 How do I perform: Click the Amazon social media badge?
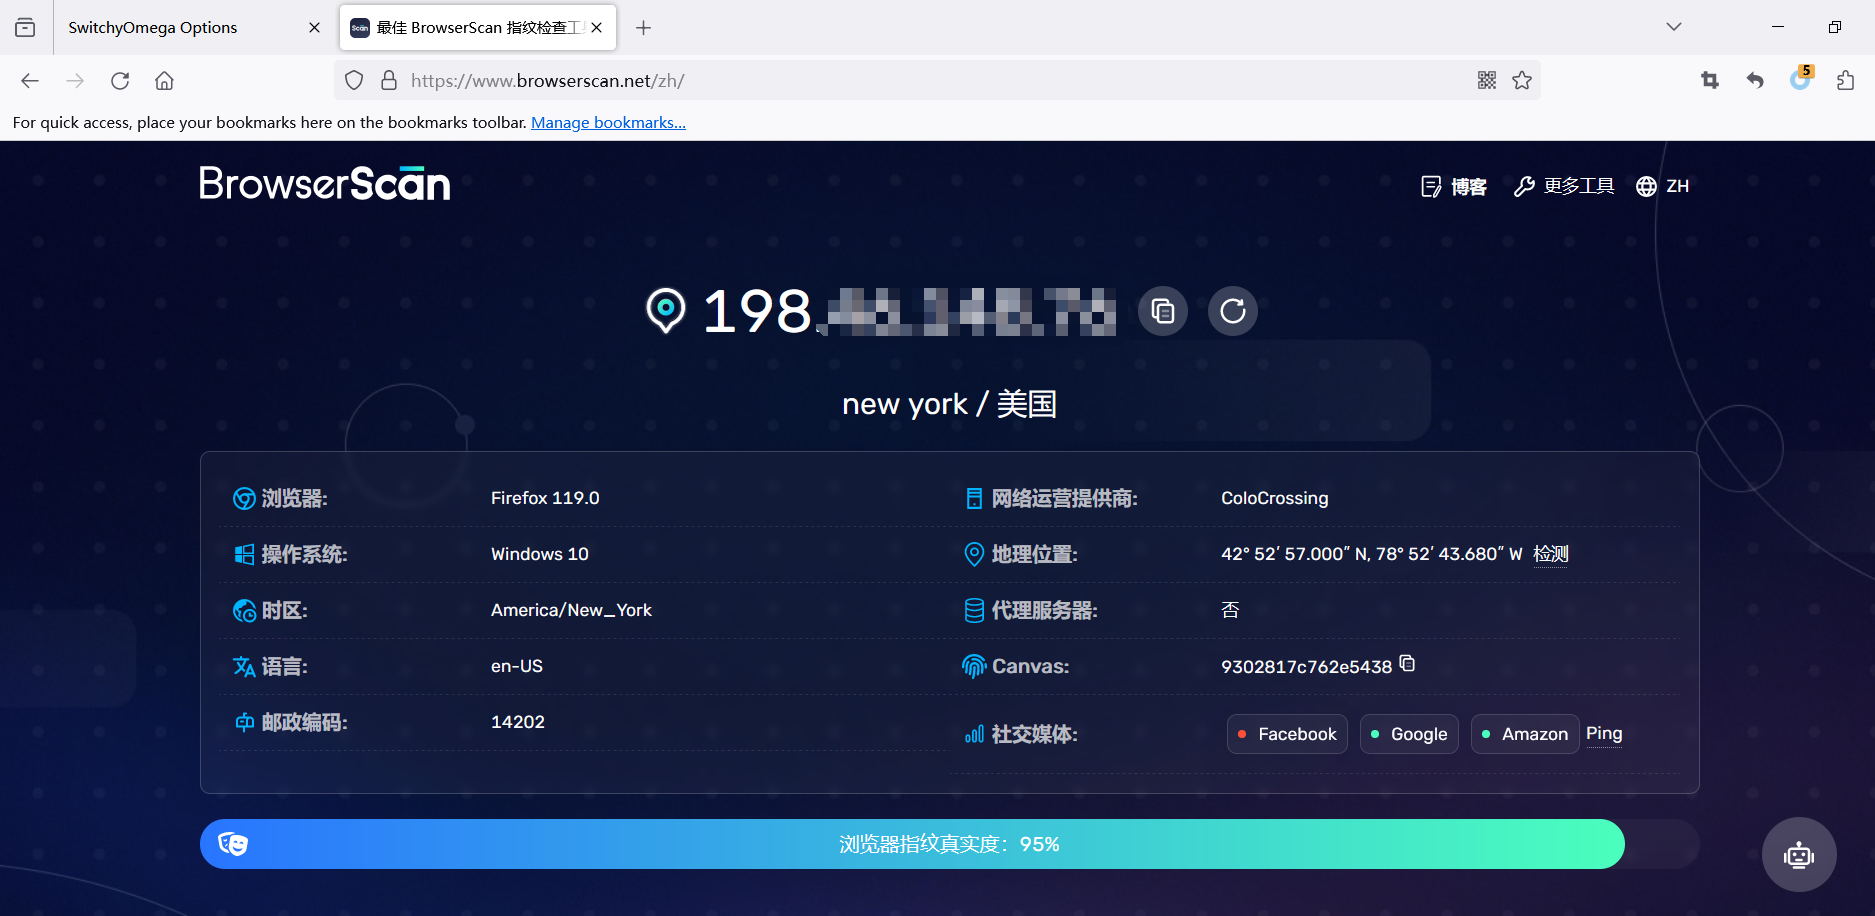tap(1525, 734)
